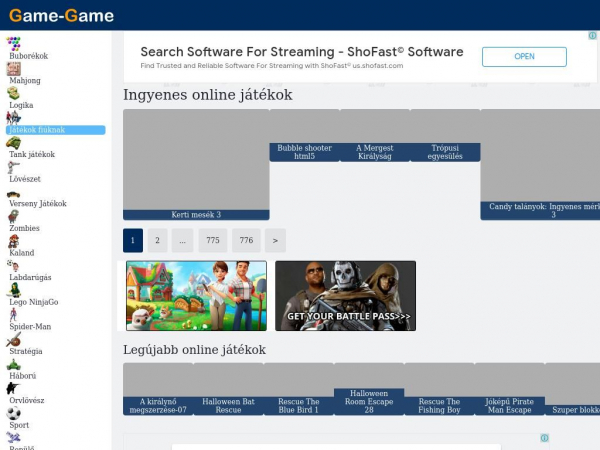Screen dimensions: 600x450
Task: Jump to page 776 in pagination
Action: (246, 240)
